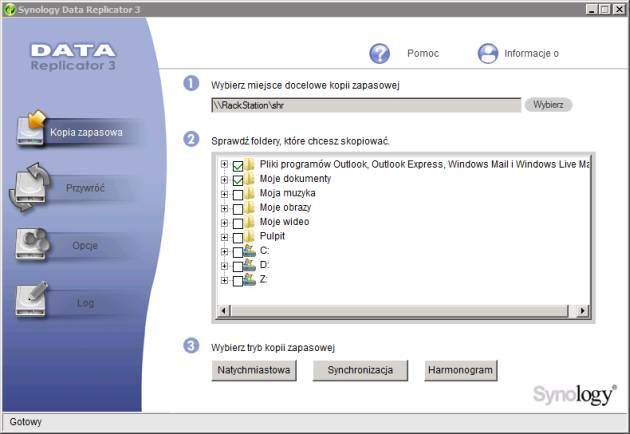630x434 pixels.
Task: Click the D: drive icon
Action: point(249,265)
